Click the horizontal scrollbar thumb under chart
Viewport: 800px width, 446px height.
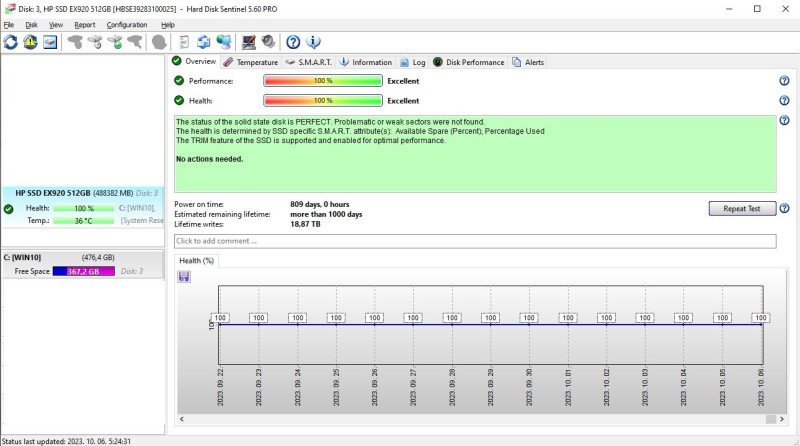pyautogui.click(x=770, y=419)
